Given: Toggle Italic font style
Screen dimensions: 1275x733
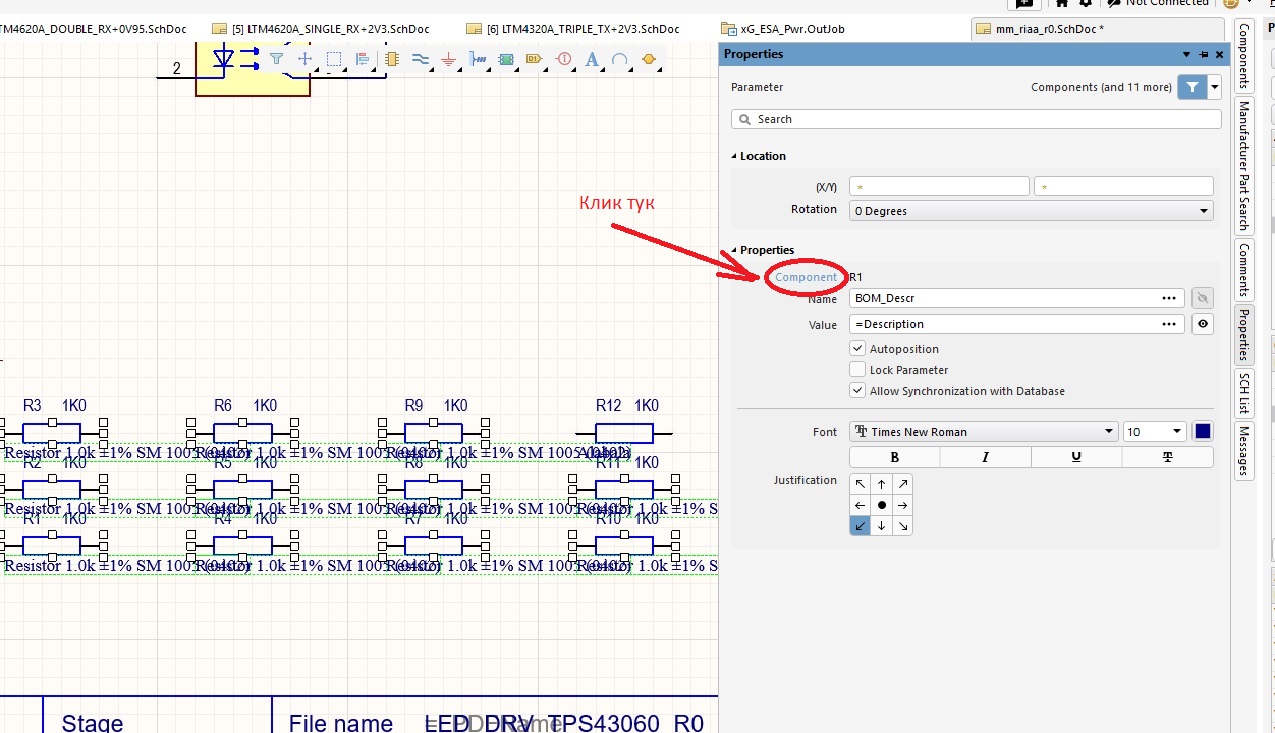Looking at the screenshot, I should tap(985, 457).
